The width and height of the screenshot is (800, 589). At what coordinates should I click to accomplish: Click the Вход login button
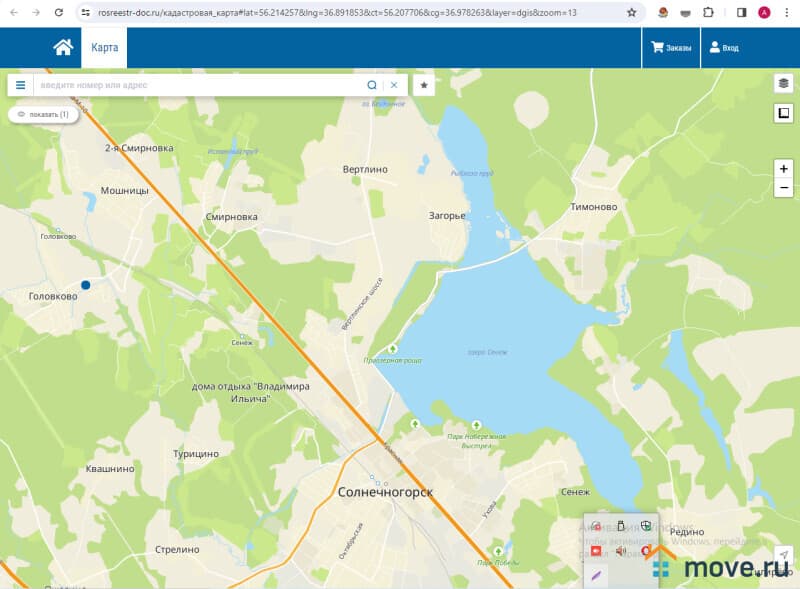(x=723, y=48)
